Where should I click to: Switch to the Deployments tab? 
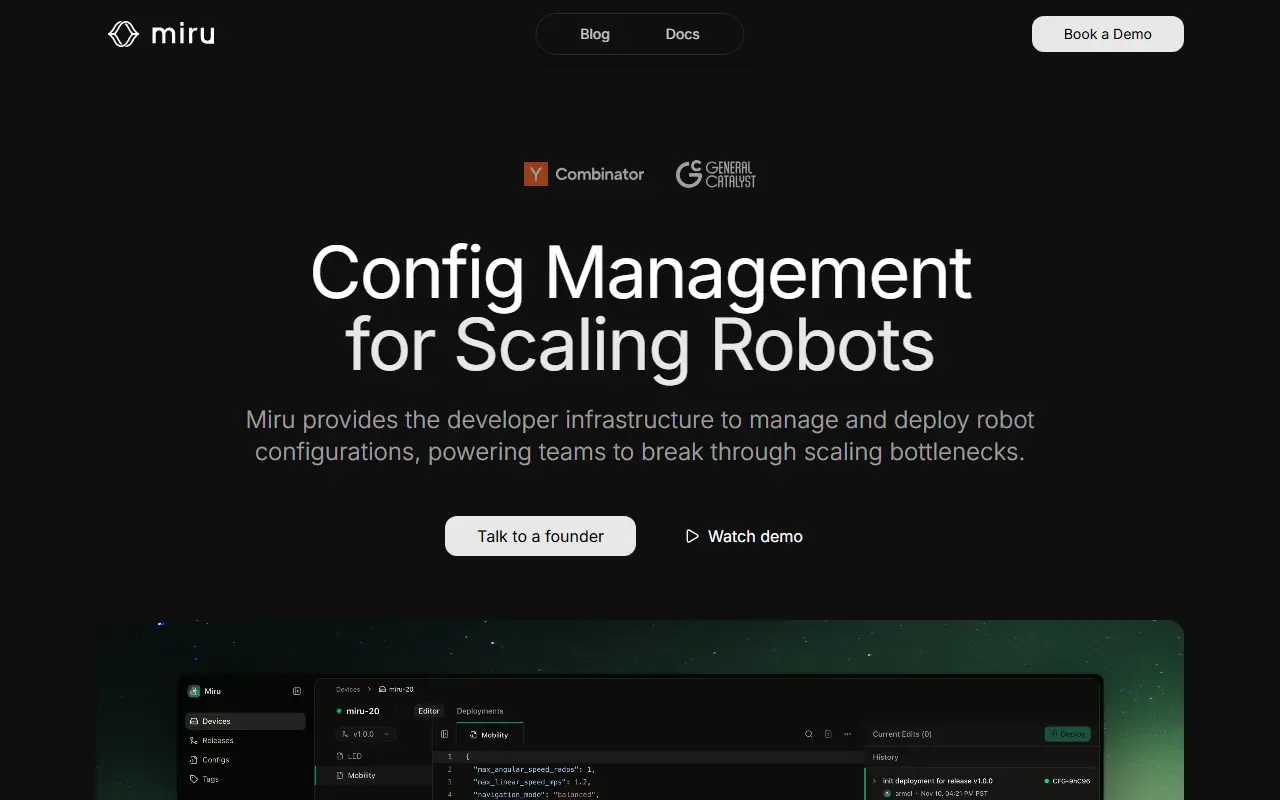click(480, 711)
